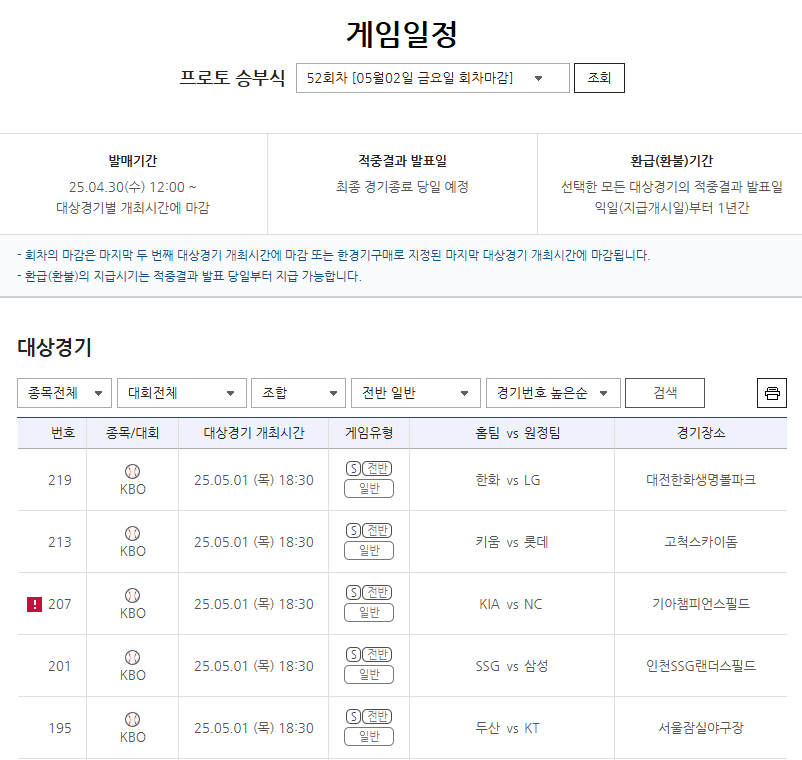Screen dimensions: 802x760
Task: Open the 대회전체 filter dropdown
Action: pyautogui.click(x=181, y=393)
